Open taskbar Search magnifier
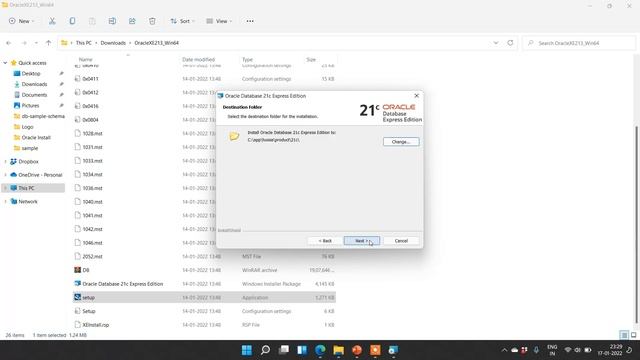This screenshot has width=640, height=360. [x=265, y=350]
